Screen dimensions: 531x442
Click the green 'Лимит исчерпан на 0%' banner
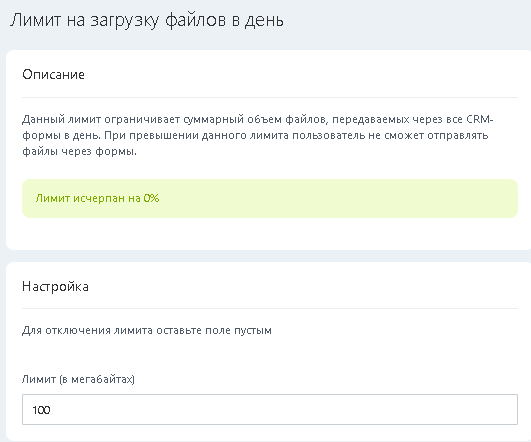[x=270, y=198]
